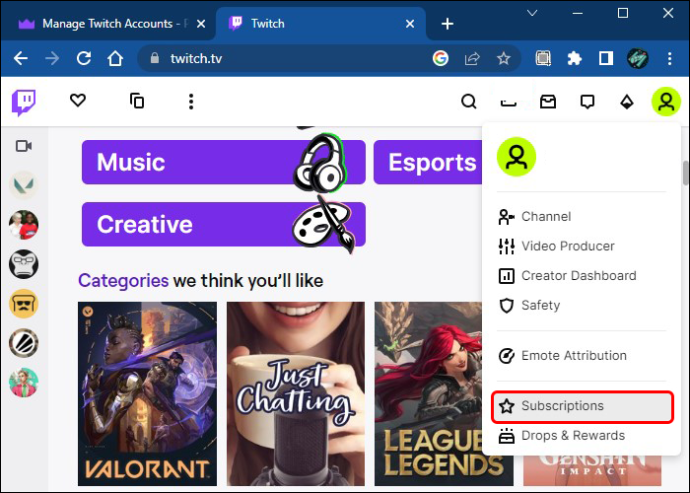Click the Music category button
Screen dimensions: 690x493
coord(224,162)
